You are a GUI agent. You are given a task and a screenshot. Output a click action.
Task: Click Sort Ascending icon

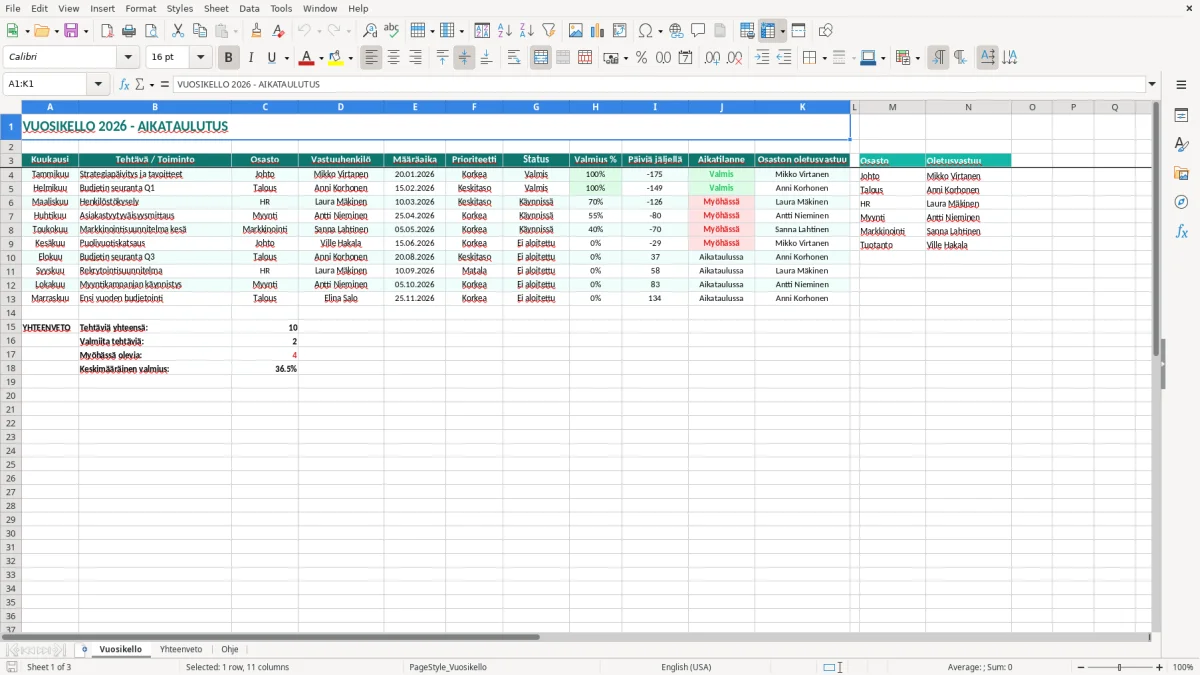(x=504, y=31)
